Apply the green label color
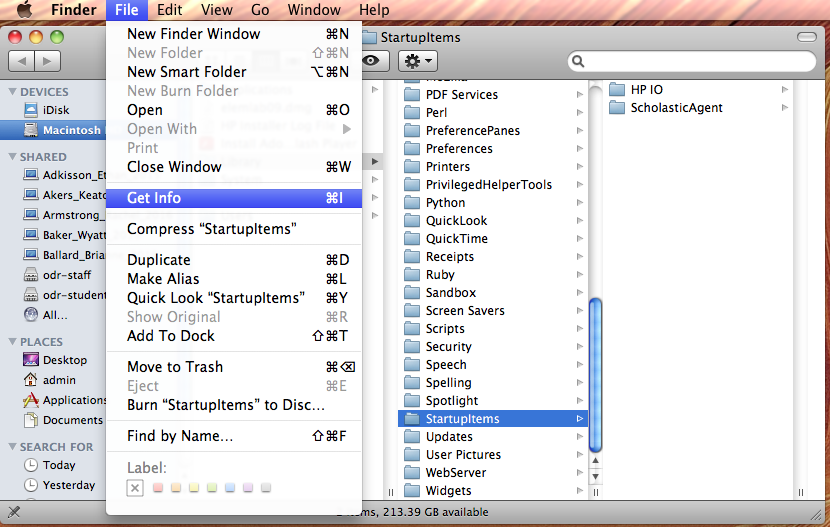Image resolution: width=830 pixels, height=527 pixels. click(x=212, y=487)
